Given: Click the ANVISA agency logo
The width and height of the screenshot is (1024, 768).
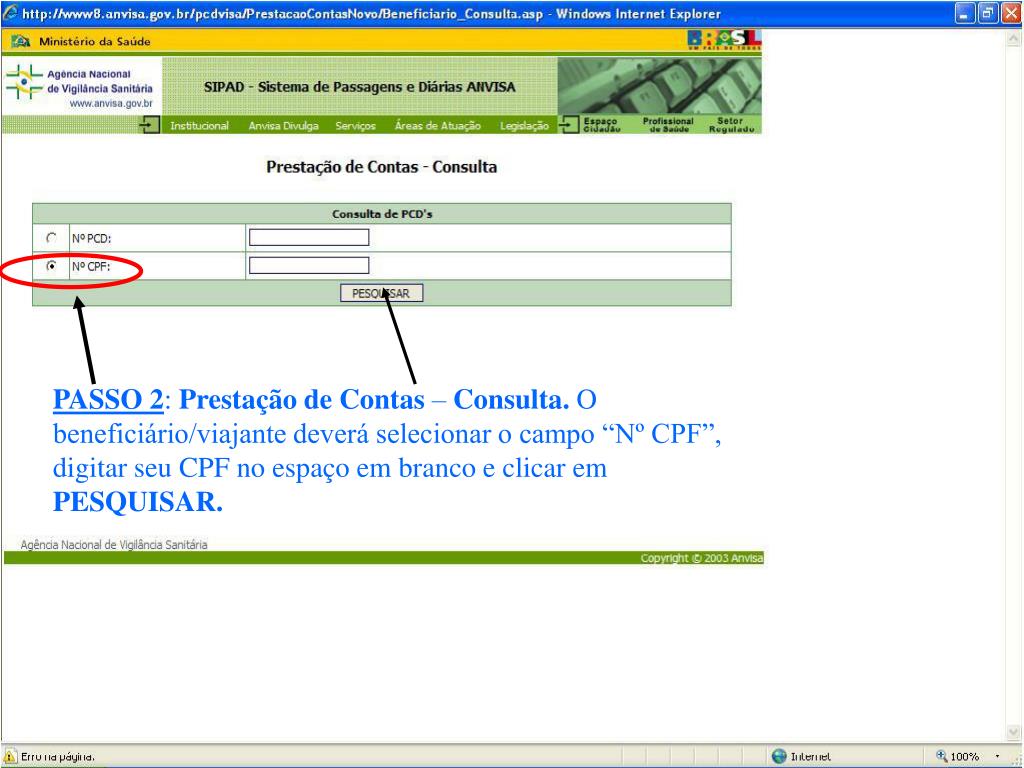Looking at the screenshot, I should click(x=80, y=88).
